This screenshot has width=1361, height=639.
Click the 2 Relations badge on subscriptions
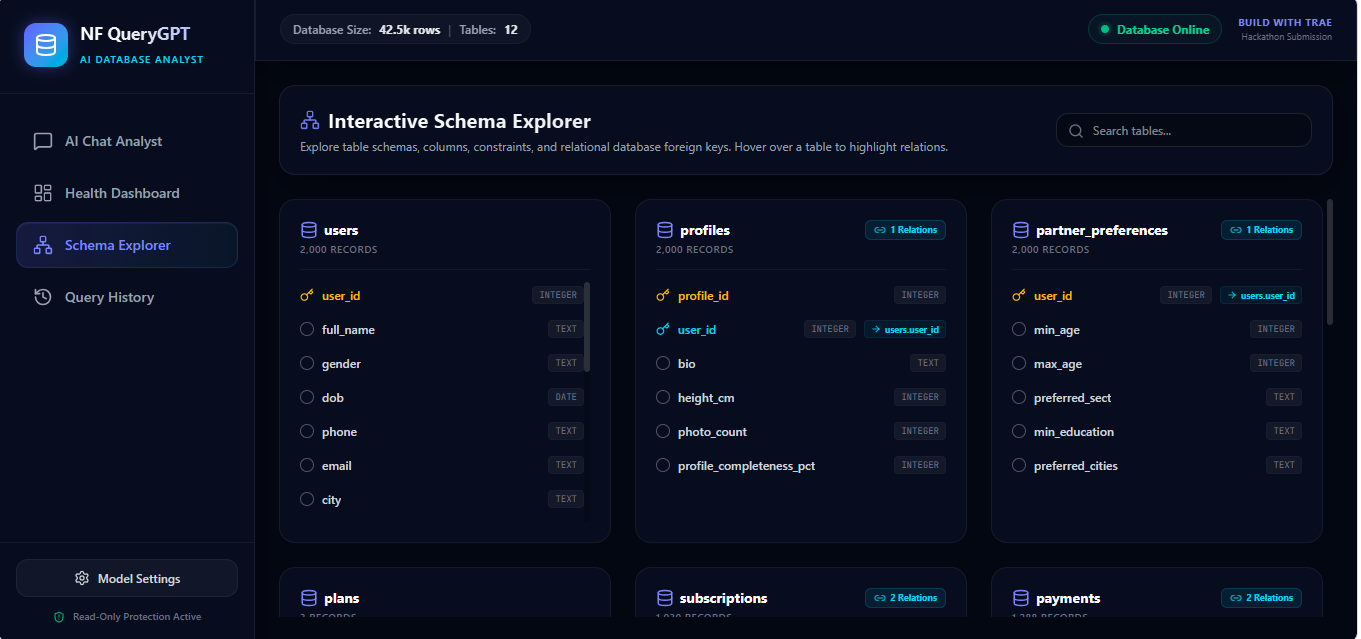[x=905, y=598]
